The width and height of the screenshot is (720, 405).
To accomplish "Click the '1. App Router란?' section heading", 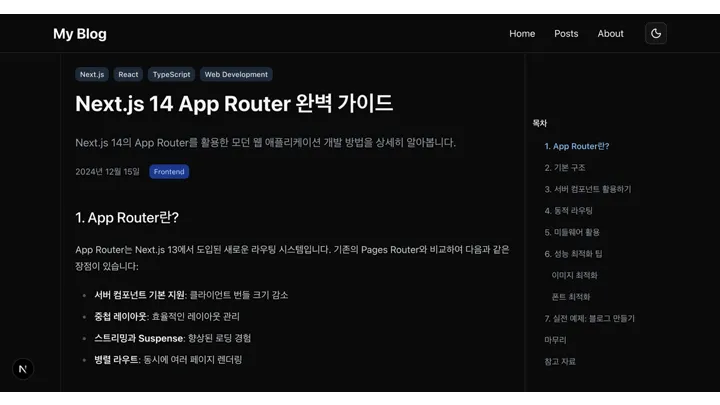I will 127,218.
